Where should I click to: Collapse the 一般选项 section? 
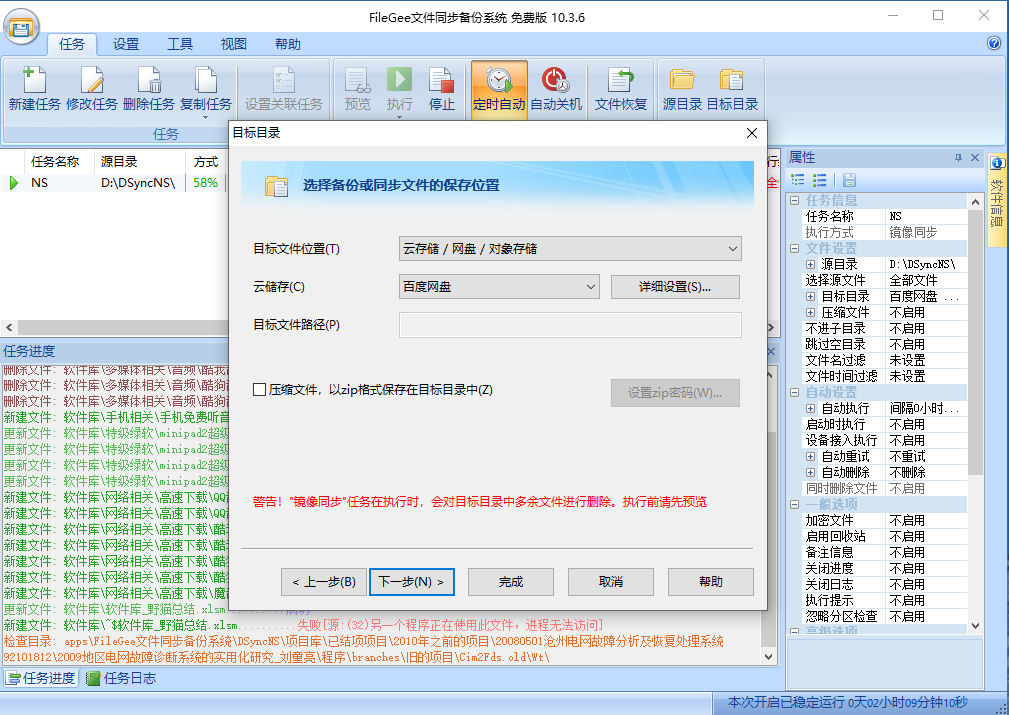[795, 504]
